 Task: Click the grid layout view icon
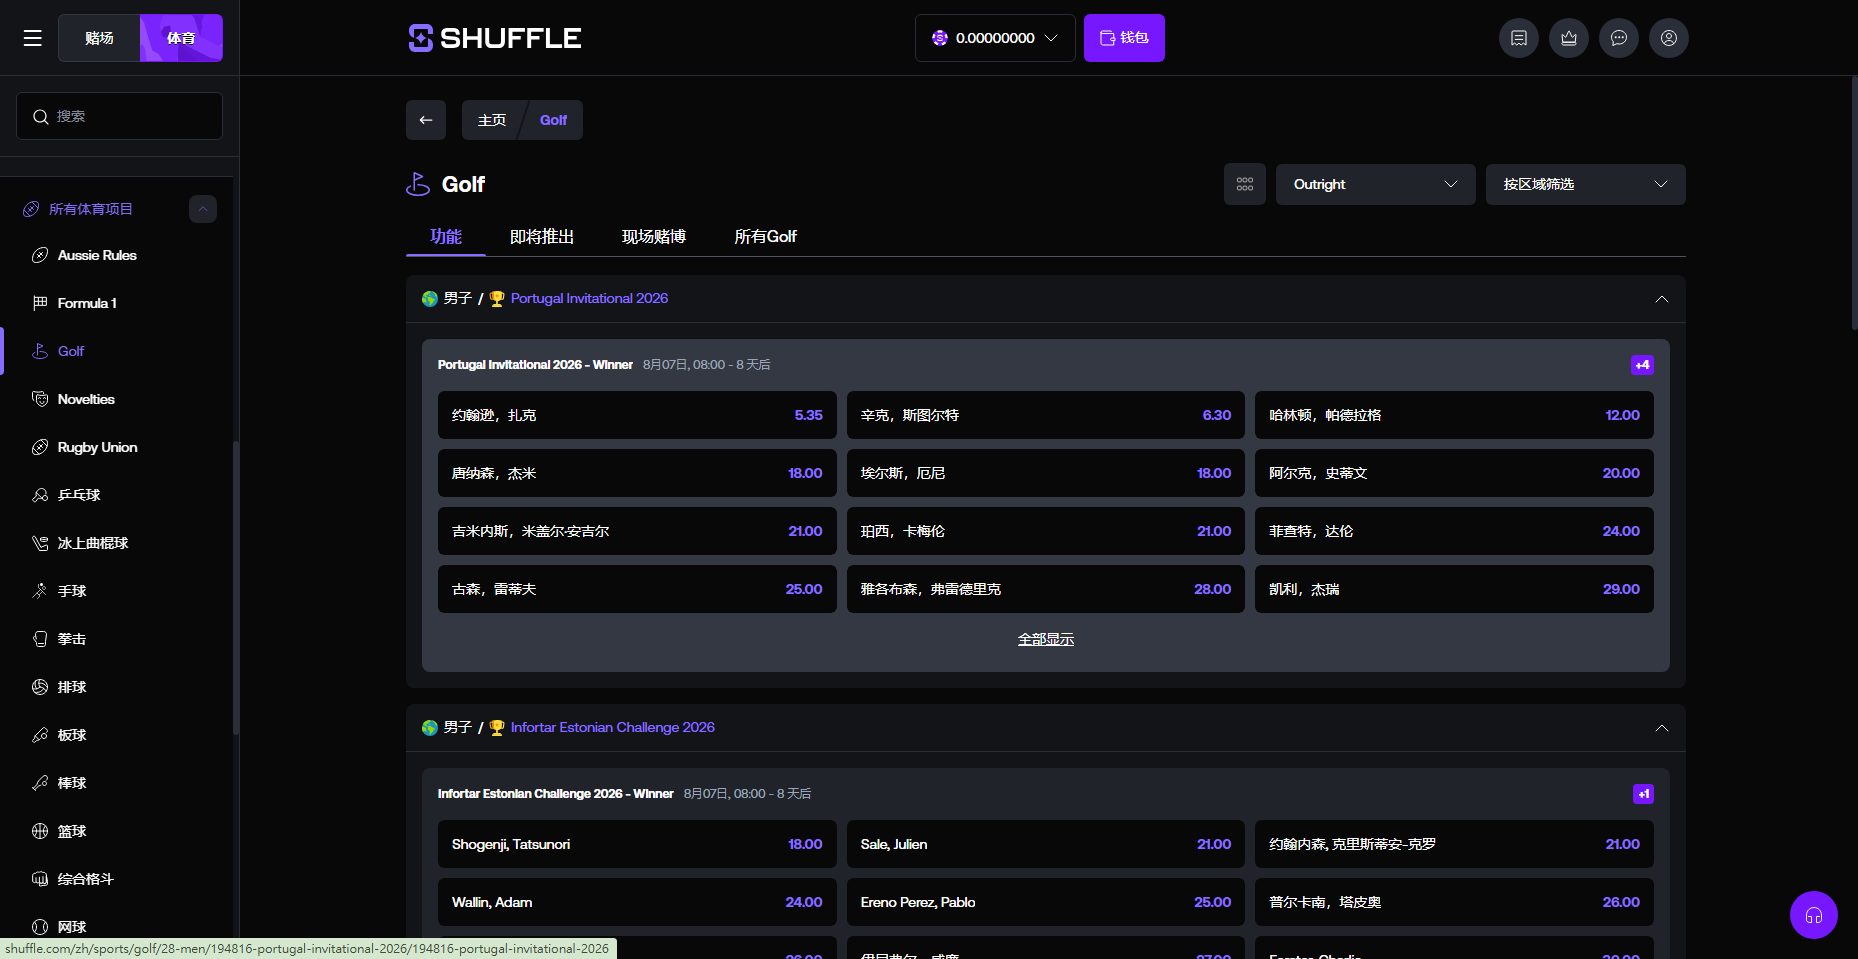tap(1245, 184)
